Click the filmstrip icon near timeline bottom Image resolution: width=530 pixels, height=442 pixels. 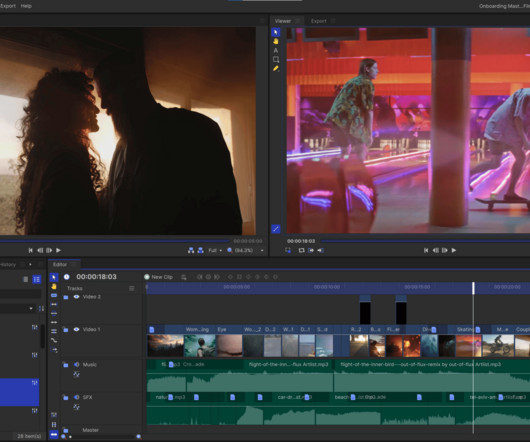[54, 424]
